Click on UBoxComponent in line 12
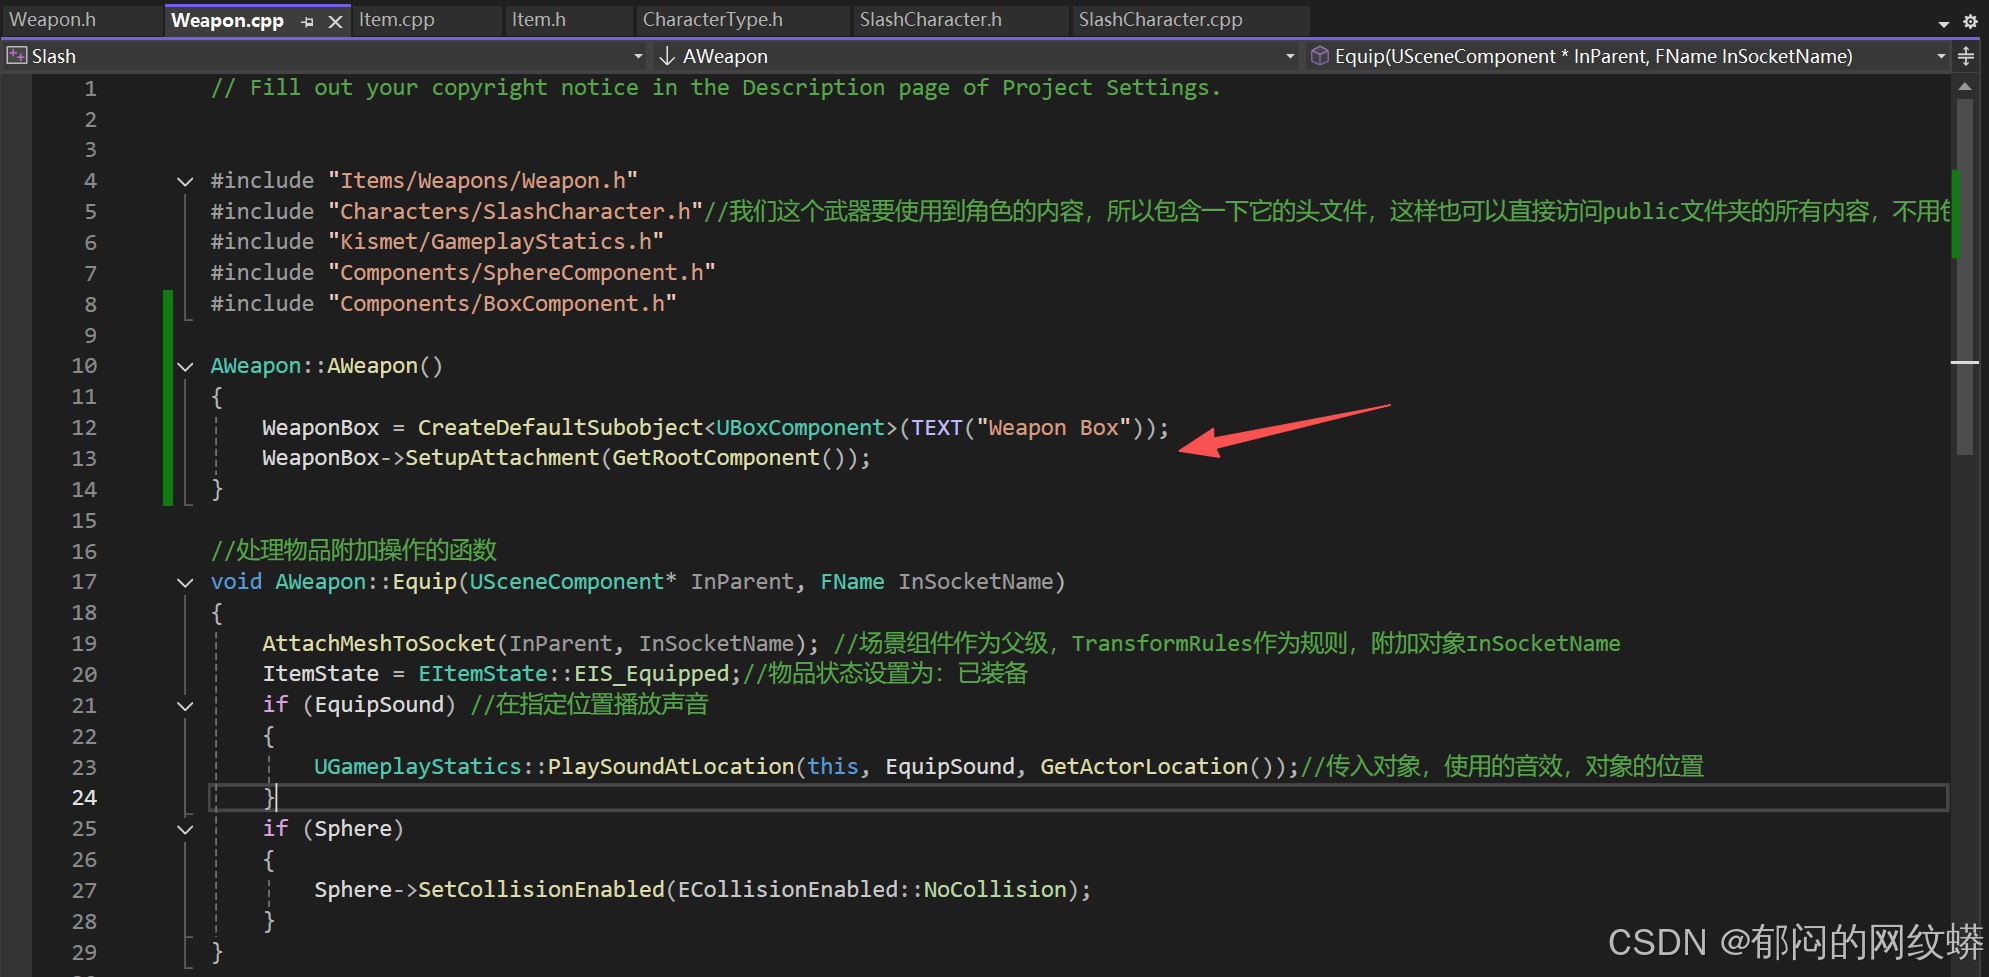The width and height of the screenshot is (1989, 977). tap(801, 428)
